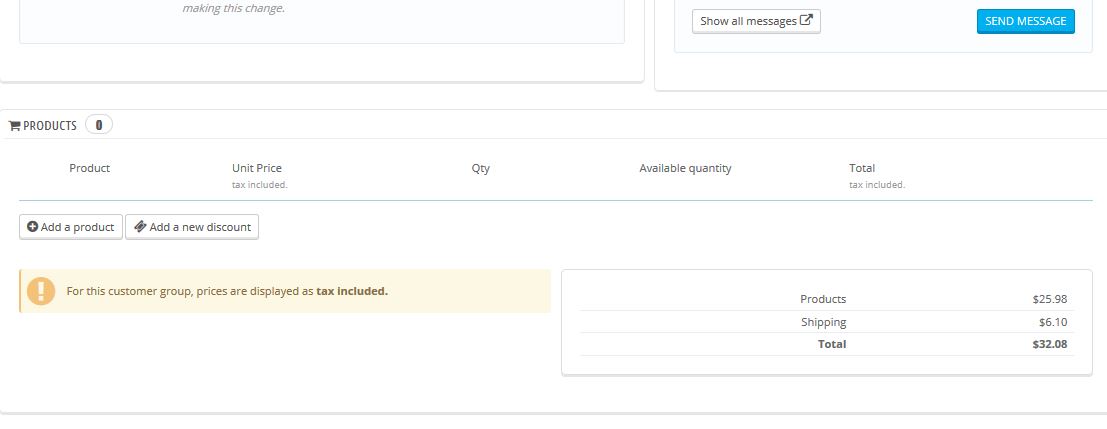Click the order total $32.08

pos(1049,344)
